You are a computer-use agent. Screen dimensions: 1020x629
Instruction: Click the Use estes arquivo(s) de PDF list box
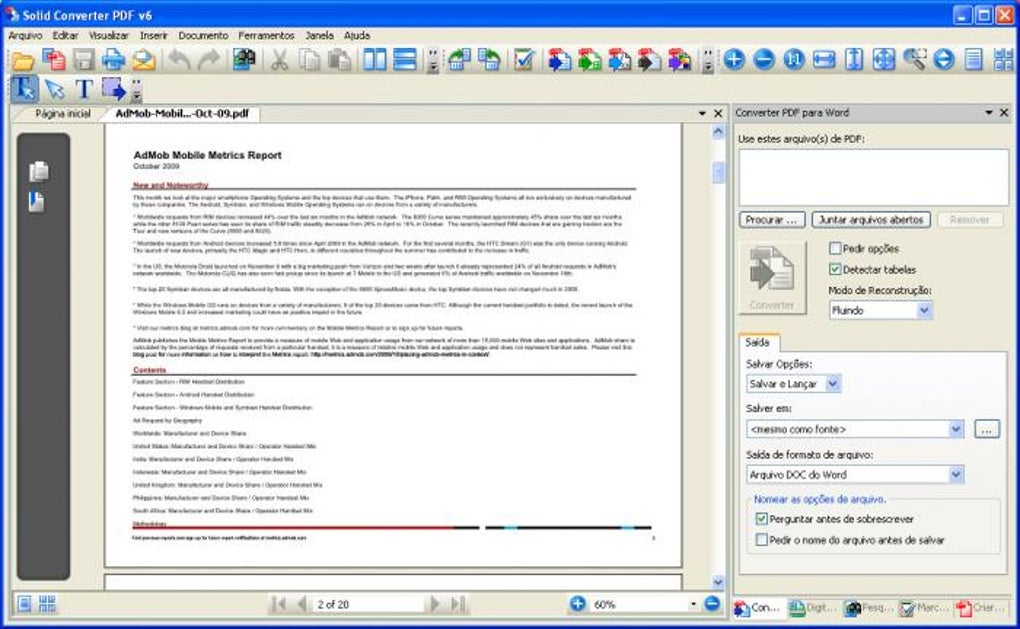click(874, 177)
